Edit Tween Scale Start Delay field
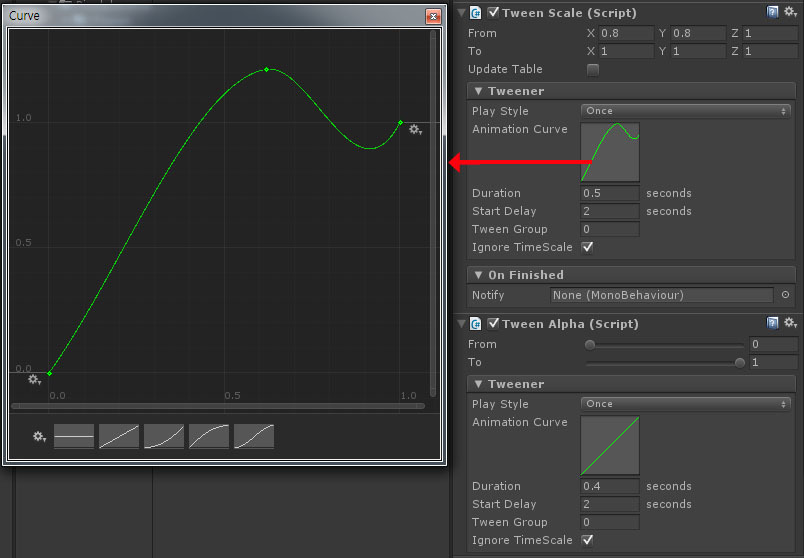The image size is (804, 558). [x=610, y=211]
